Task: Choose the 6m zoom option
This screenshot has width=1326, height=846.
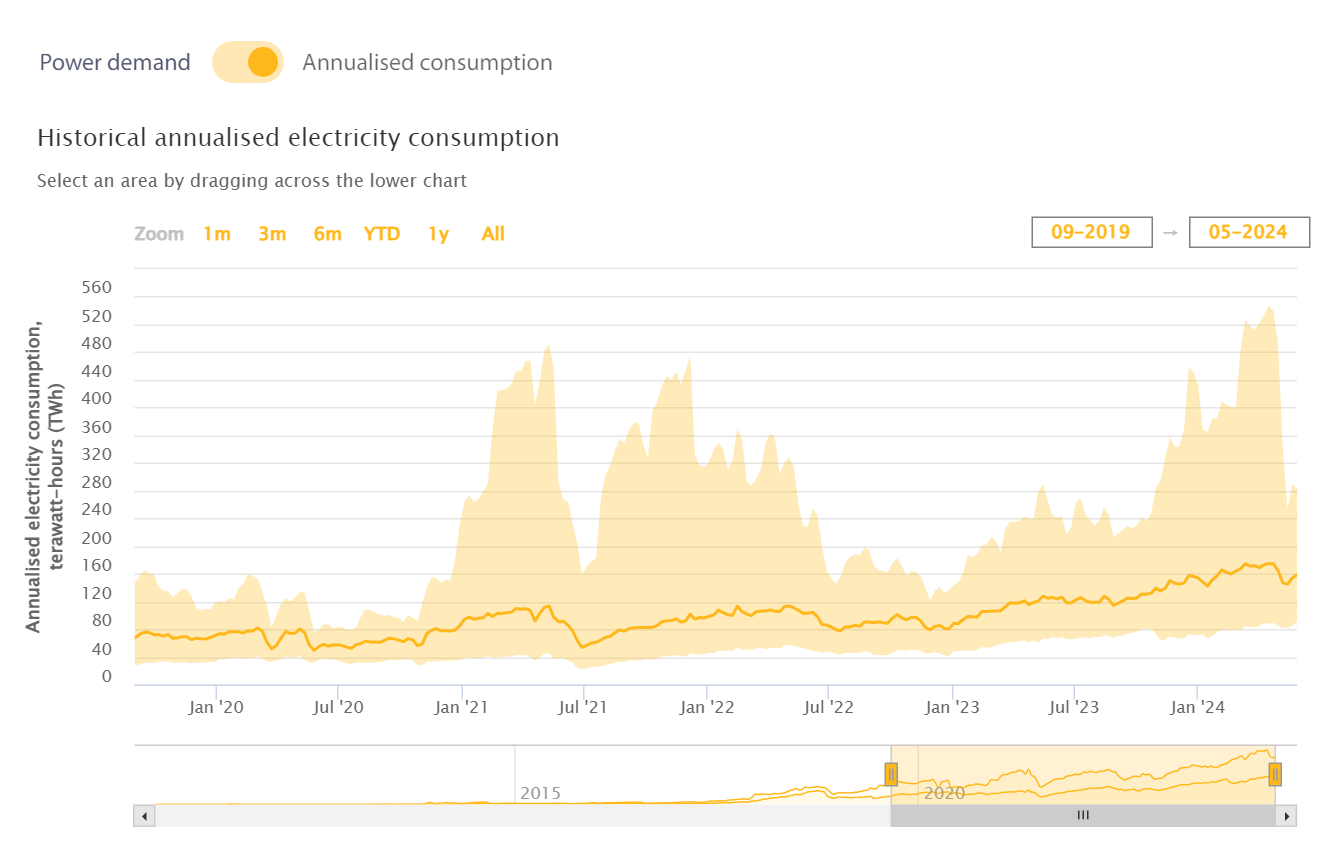Action: click(327, 234)
